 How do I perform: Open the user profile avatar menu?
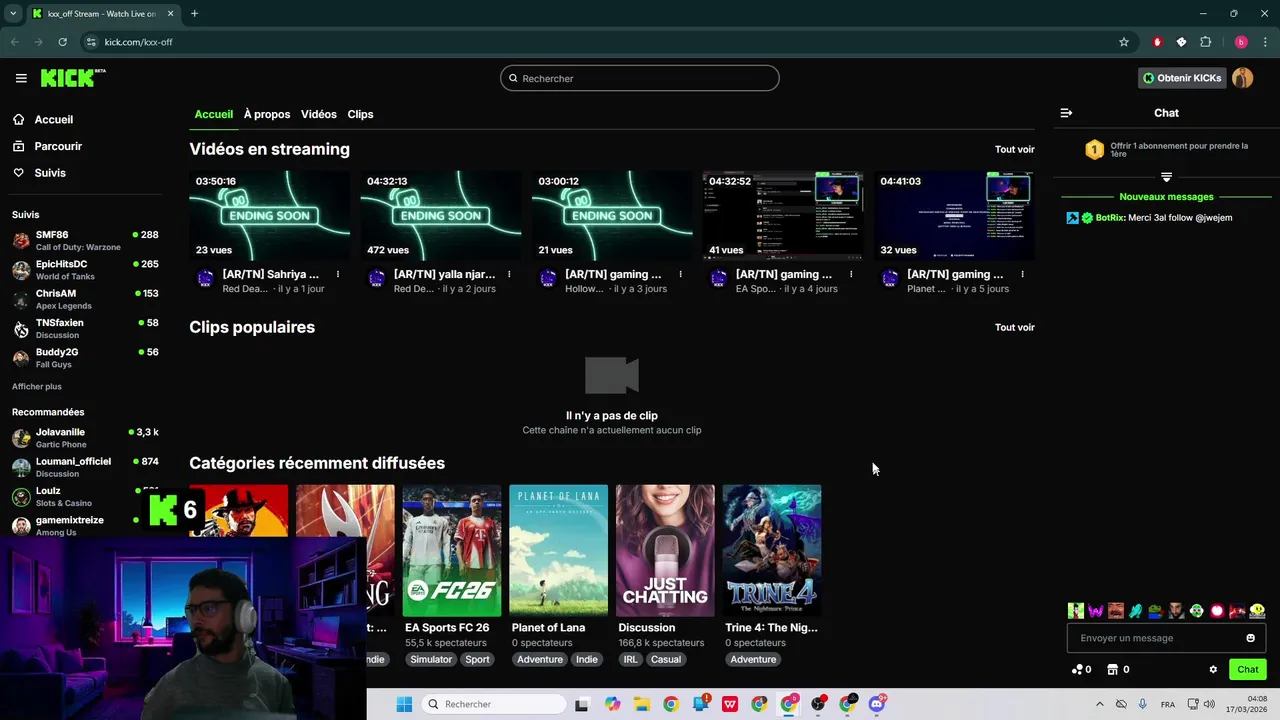(x=1243, y=78)
